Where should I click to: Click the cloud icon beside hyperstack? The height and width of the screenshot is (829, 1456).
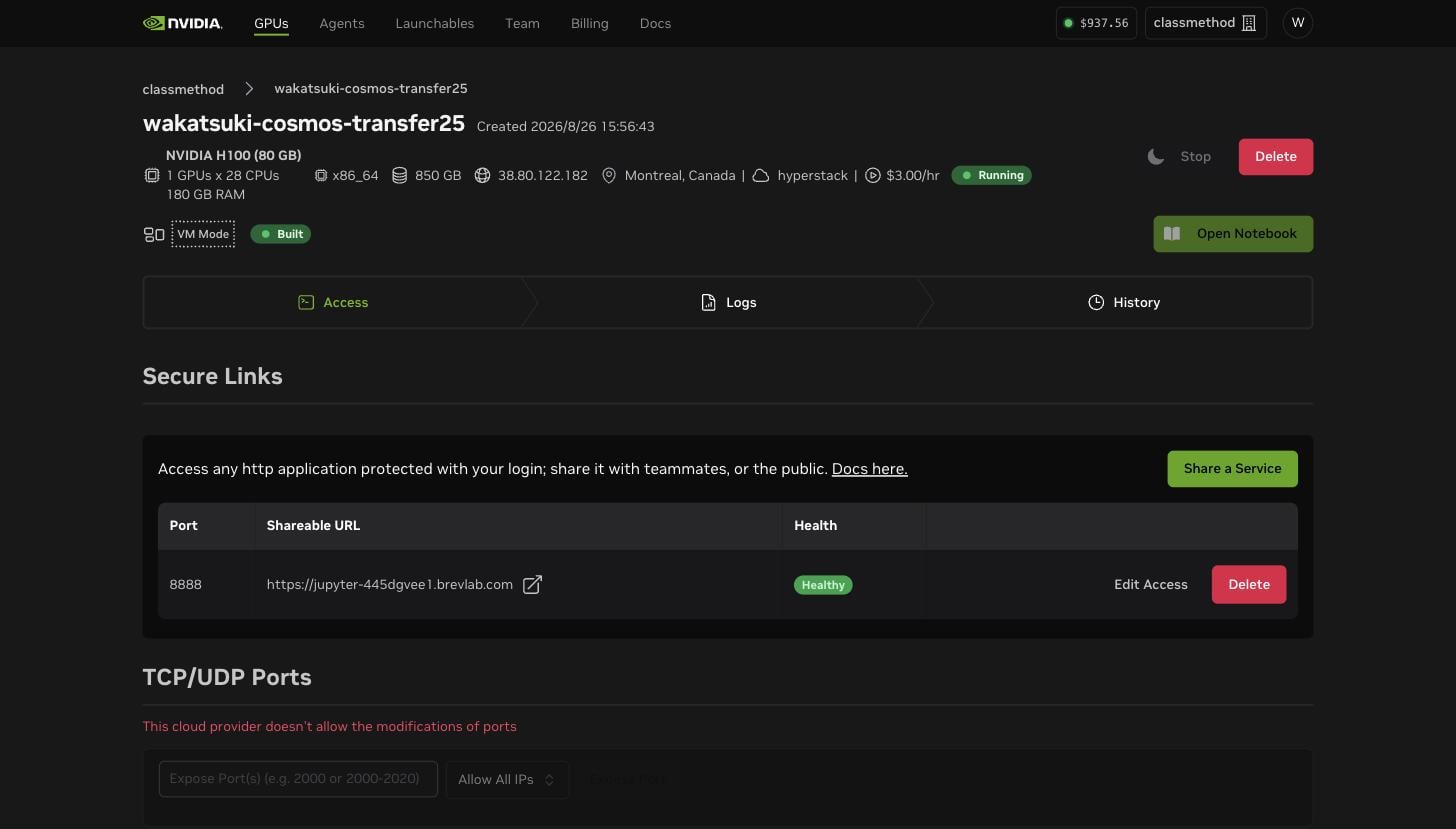tap(761, 175)
